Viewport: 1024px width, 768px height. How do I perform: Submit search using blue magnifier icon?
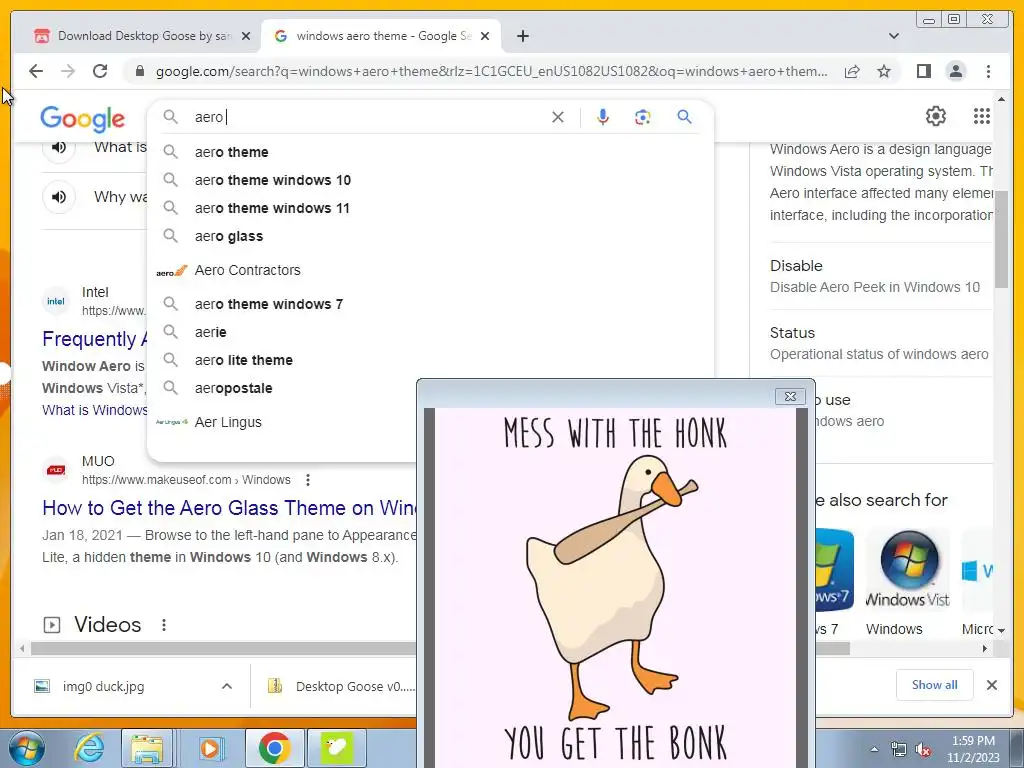click(684, 117)
